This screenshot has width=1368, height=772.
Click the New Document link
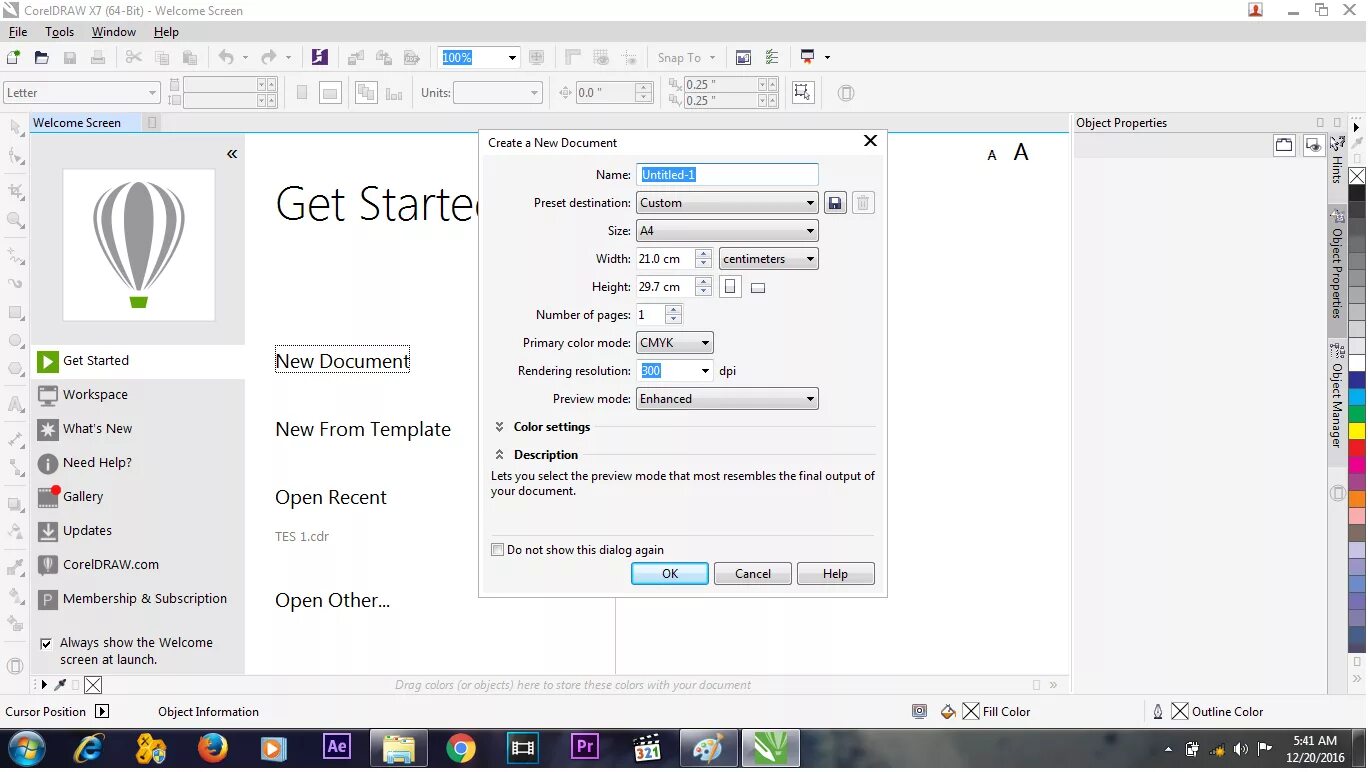click(x=343, y=361)
